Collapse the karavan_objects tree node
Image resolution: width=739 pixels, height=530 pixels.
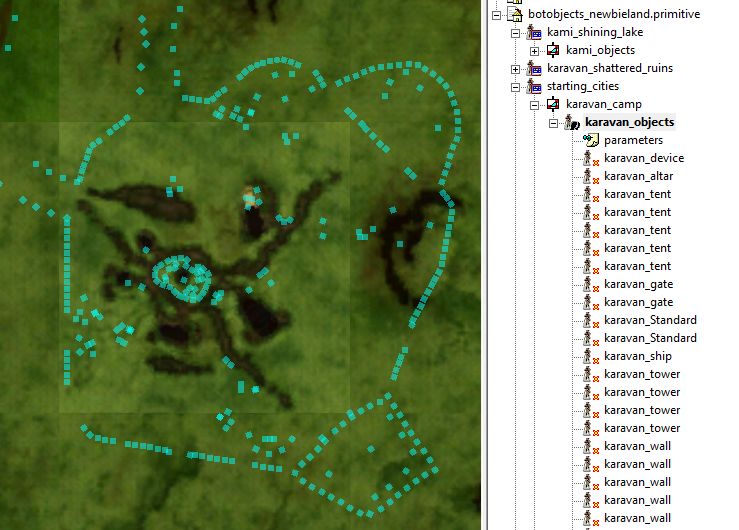coord(554,122)
